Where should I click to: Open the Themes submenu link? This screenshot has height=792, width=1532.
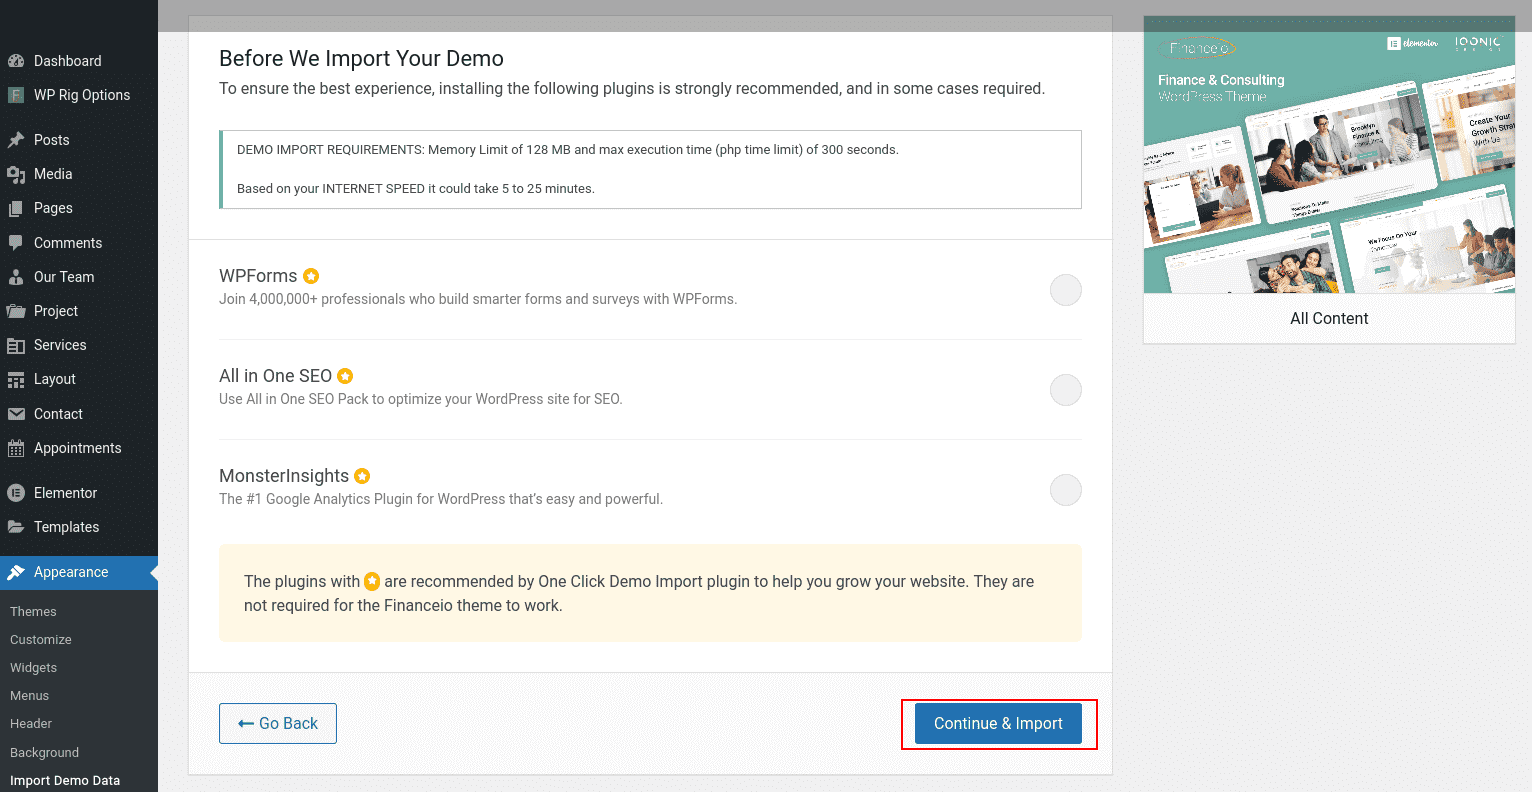(x=33, y=611)
